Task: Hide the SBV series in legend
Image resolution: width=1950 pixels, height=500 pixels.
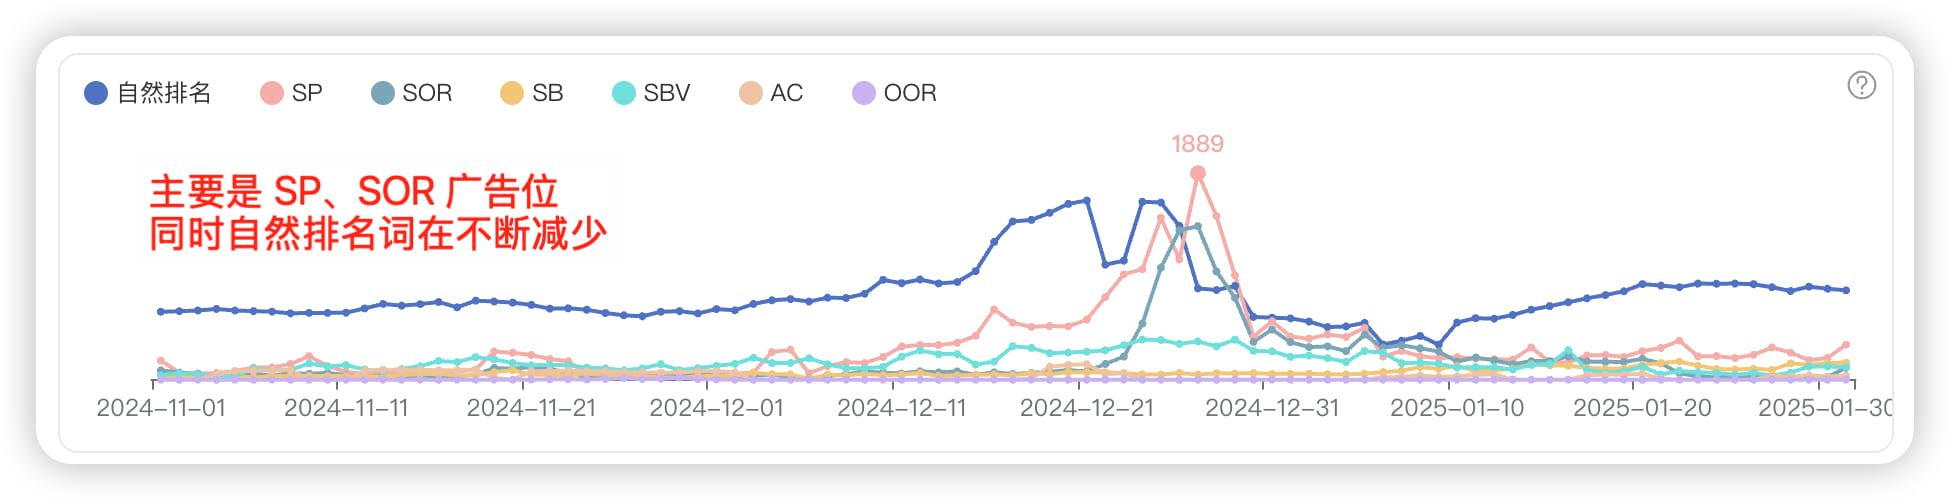Action: tap(651, 93)
